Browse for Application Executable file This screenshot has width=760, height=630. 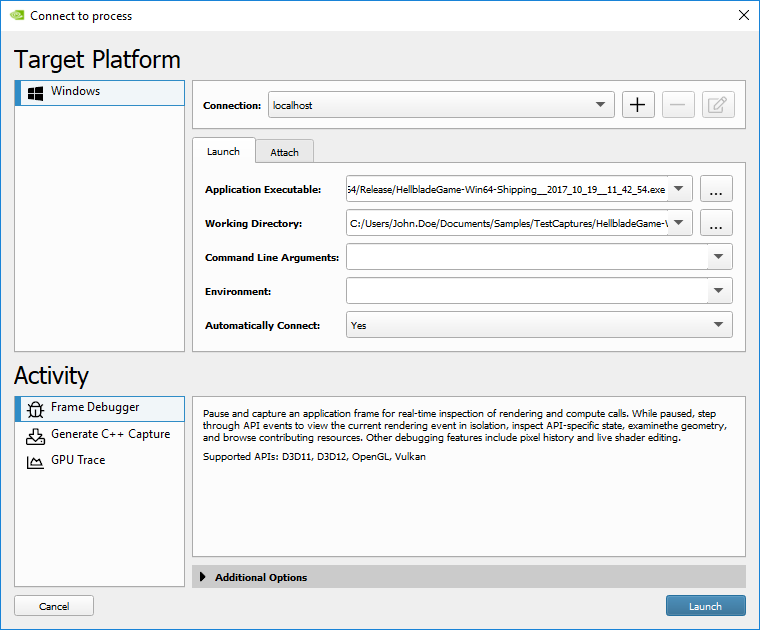[716, 188]
